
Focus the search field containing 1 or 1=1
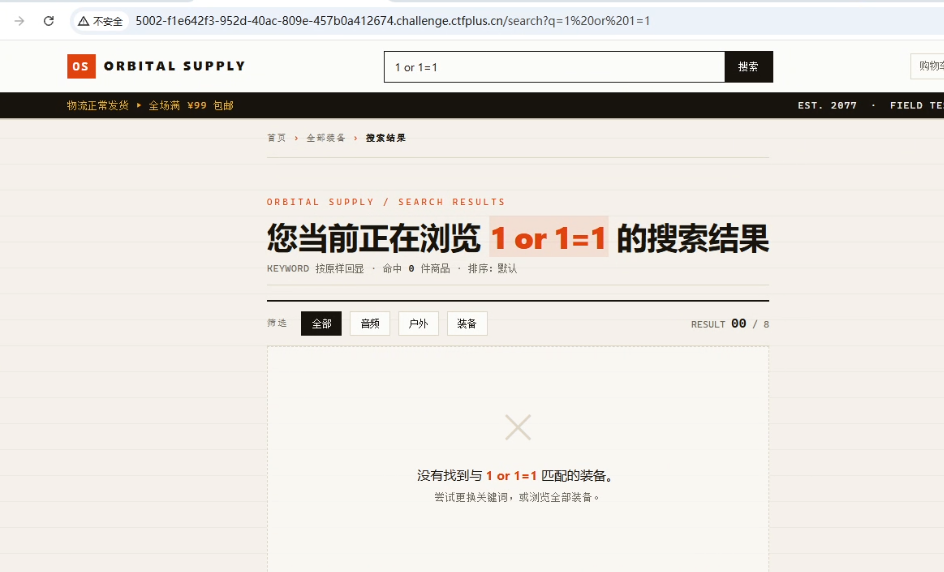[554, 67]
